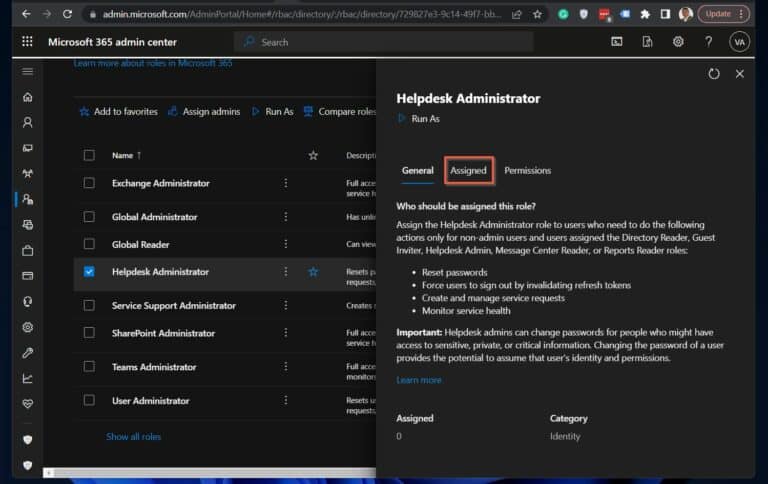Image resolution: width=768 pixels, height=484 pixels.
Task: Open Health heart icon in sidebar
Action: pos(28,404)
